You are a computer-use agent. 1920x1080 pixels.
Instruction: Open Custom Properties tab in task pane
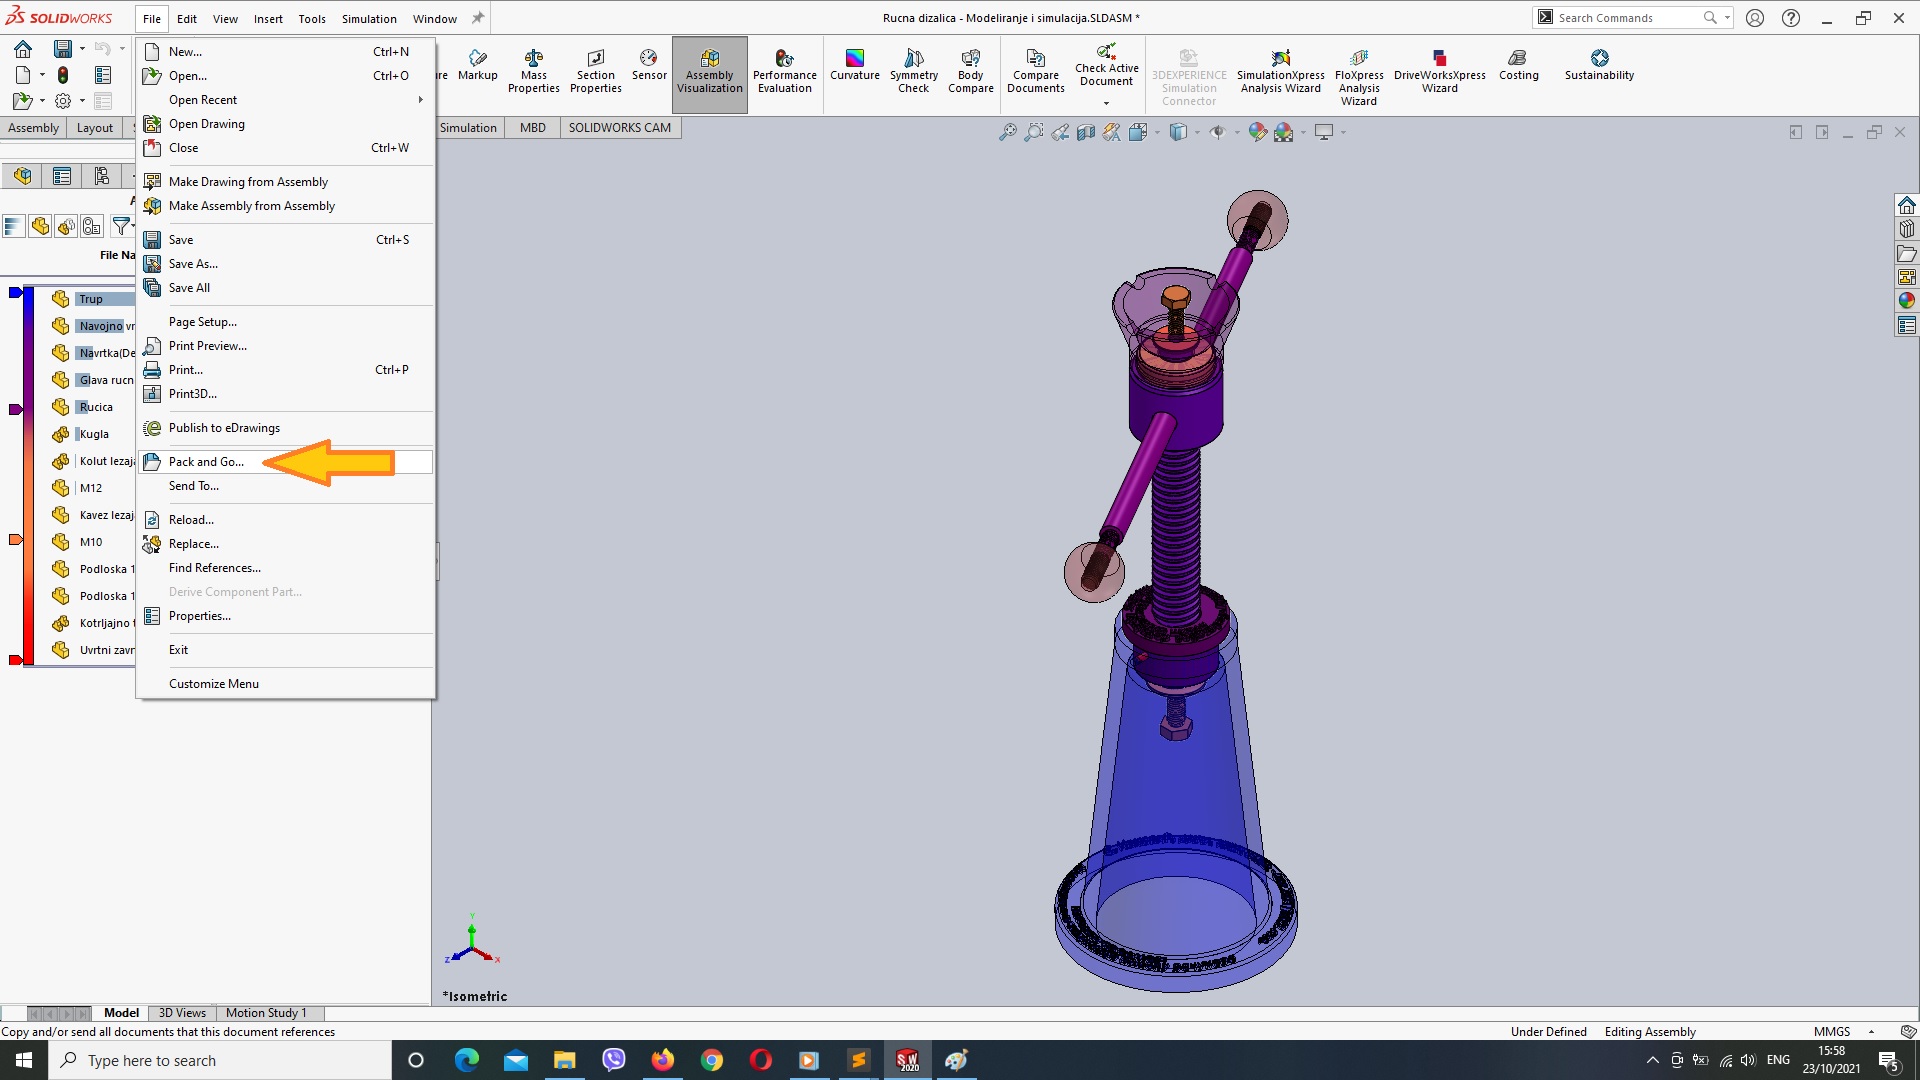1906,325
